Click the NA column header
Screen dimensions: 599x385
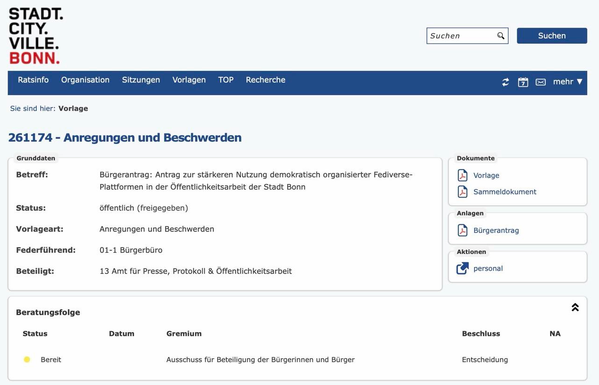(555, 333)
